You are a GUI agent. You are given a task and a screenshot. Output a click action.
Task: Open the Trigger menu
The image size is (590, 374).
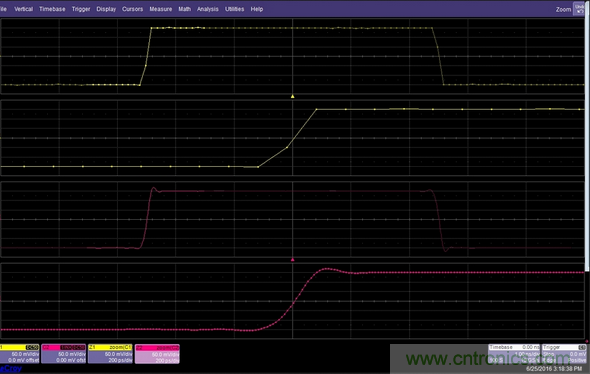81,9
